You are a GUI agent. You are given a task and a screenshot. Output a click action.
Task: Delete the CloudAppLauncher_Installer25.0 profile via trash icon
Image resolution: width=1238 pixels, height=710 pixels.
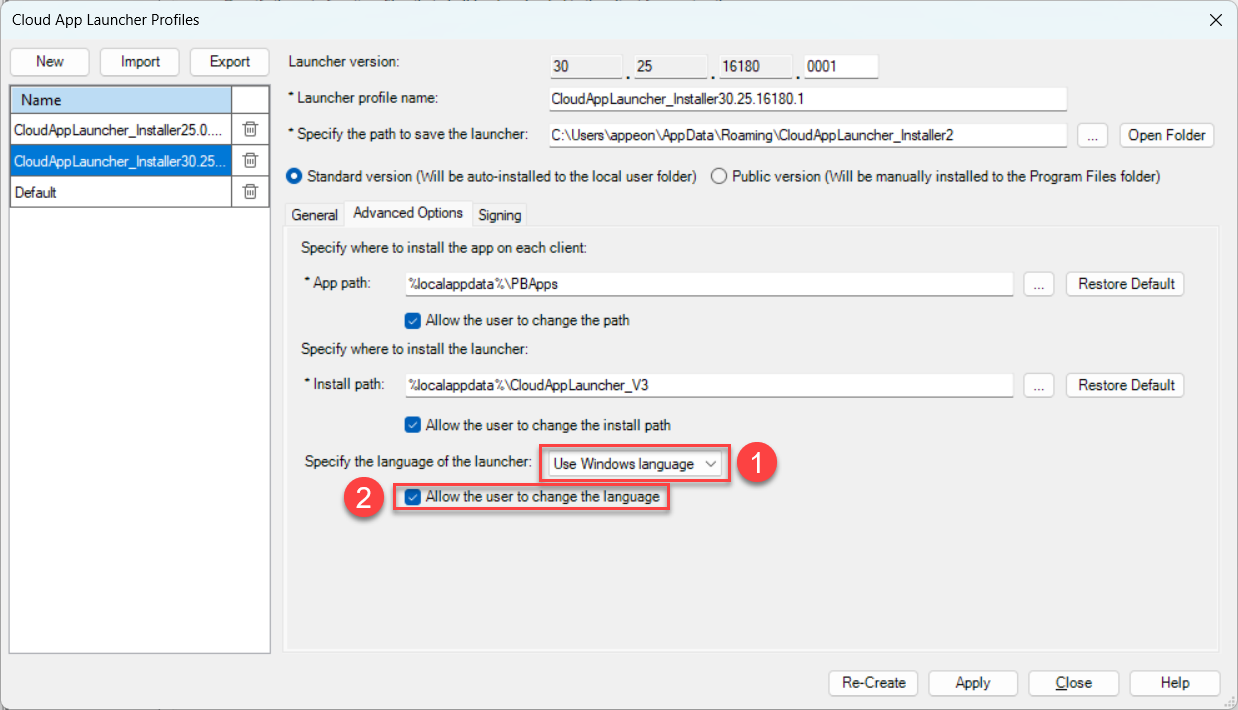pos(250,128)
